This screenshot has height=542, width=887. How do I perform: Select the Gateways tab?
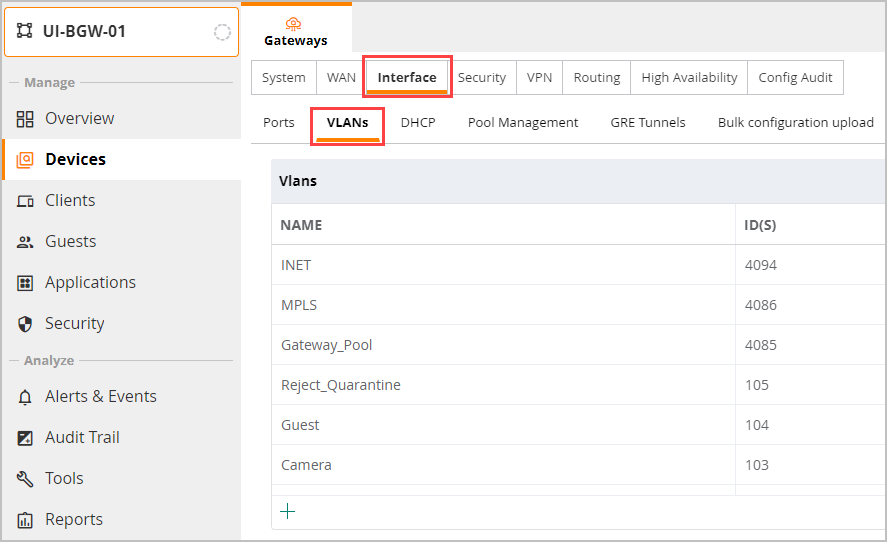pyautogui.click(x=296, y=28)
